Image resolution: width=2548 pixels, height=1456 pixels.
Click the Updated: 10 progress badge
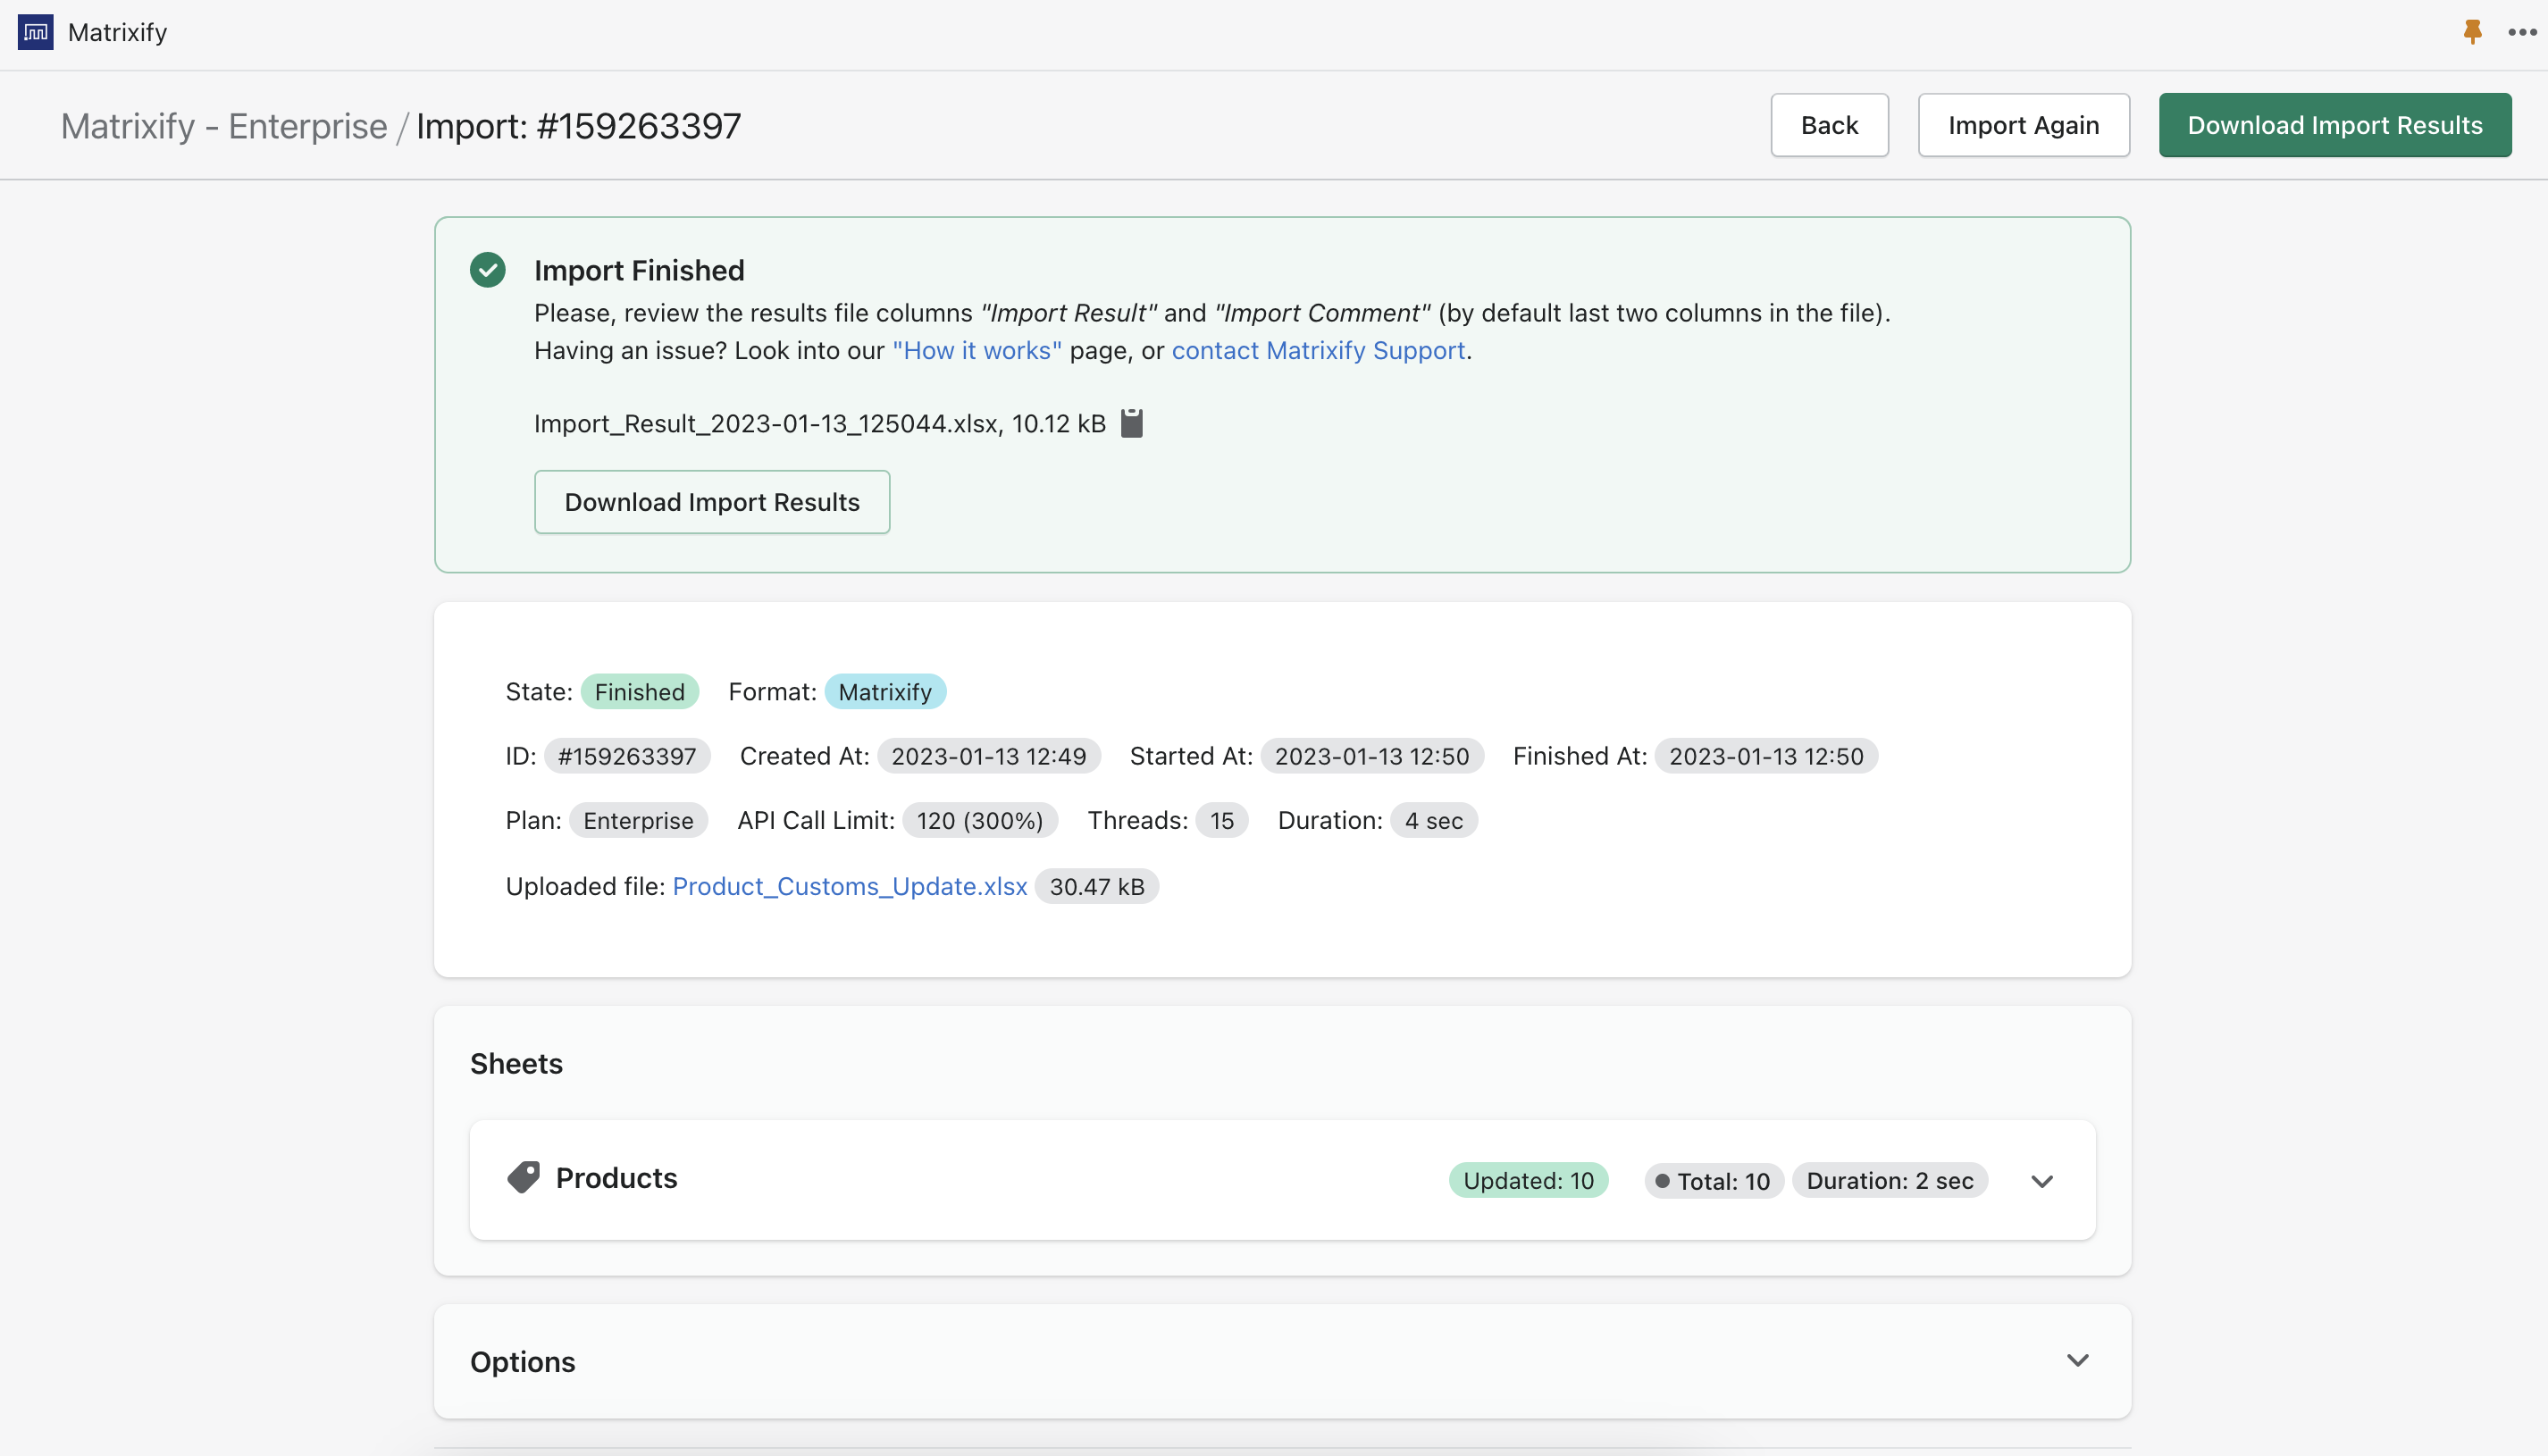pyautogui.click(x=1527, y=1180)
